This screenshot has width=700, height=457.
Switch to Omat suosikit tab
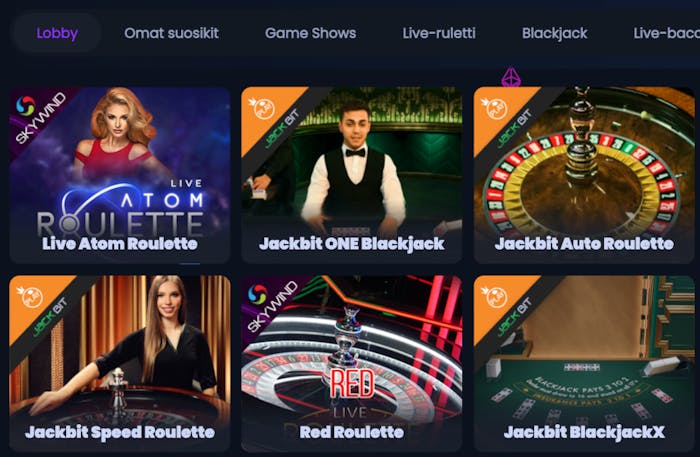171,33
